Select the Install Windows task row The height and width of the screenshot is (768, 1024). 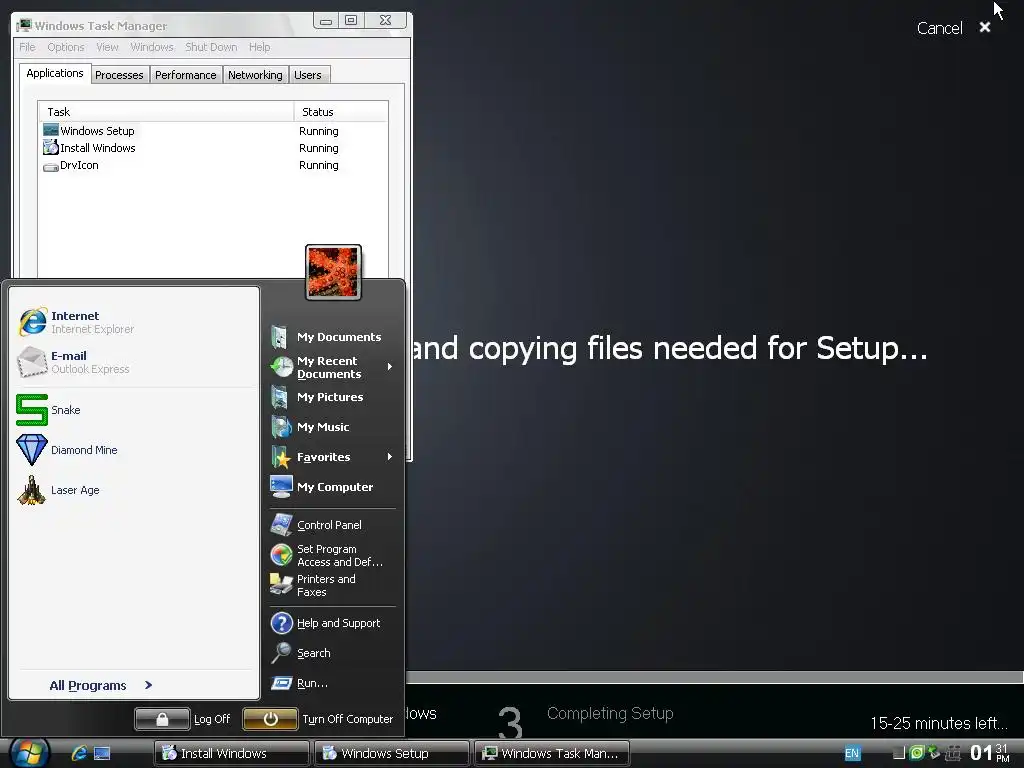213,148
